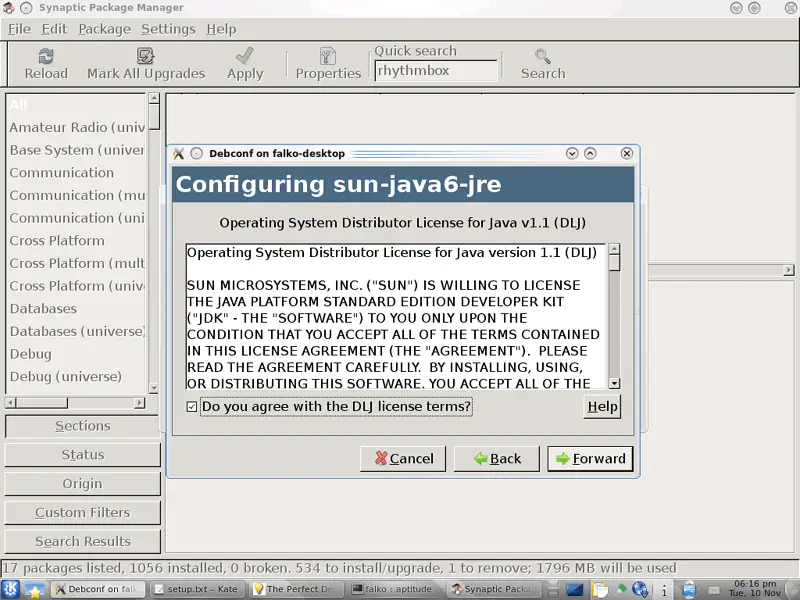Click the Synaptic title bar app icon

(9, 8)
